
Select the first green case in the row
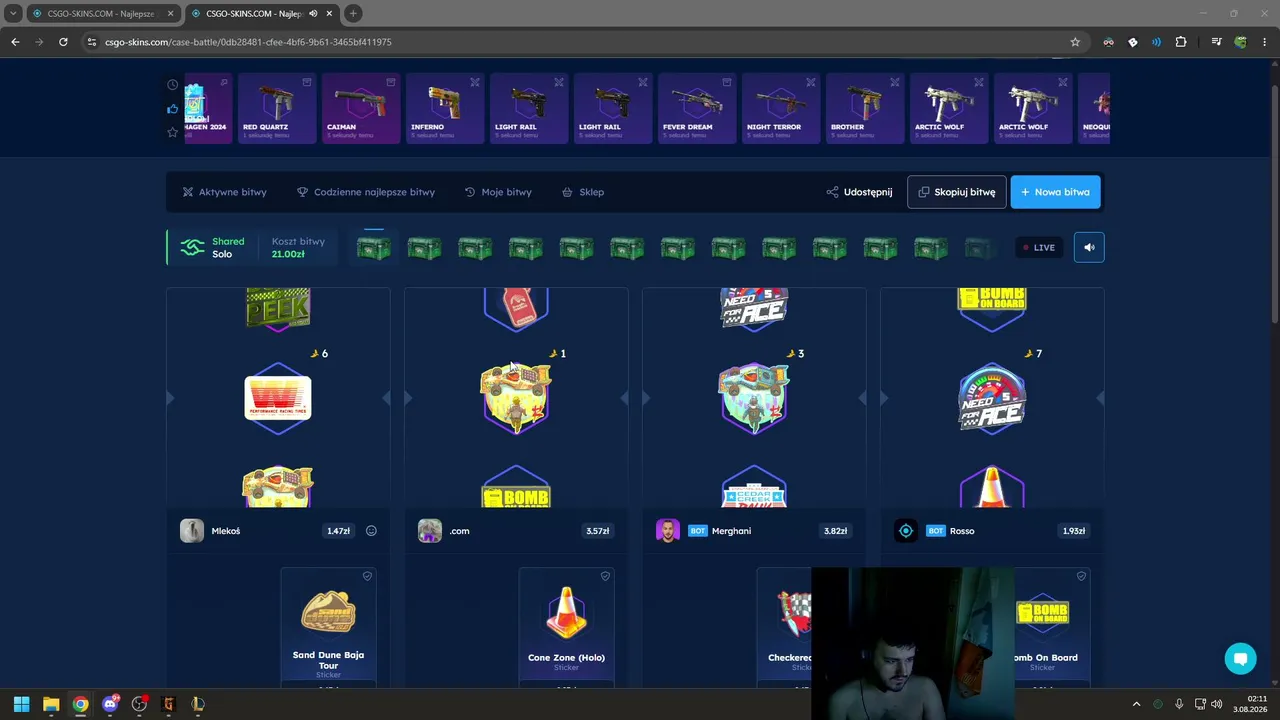(374, 248)
